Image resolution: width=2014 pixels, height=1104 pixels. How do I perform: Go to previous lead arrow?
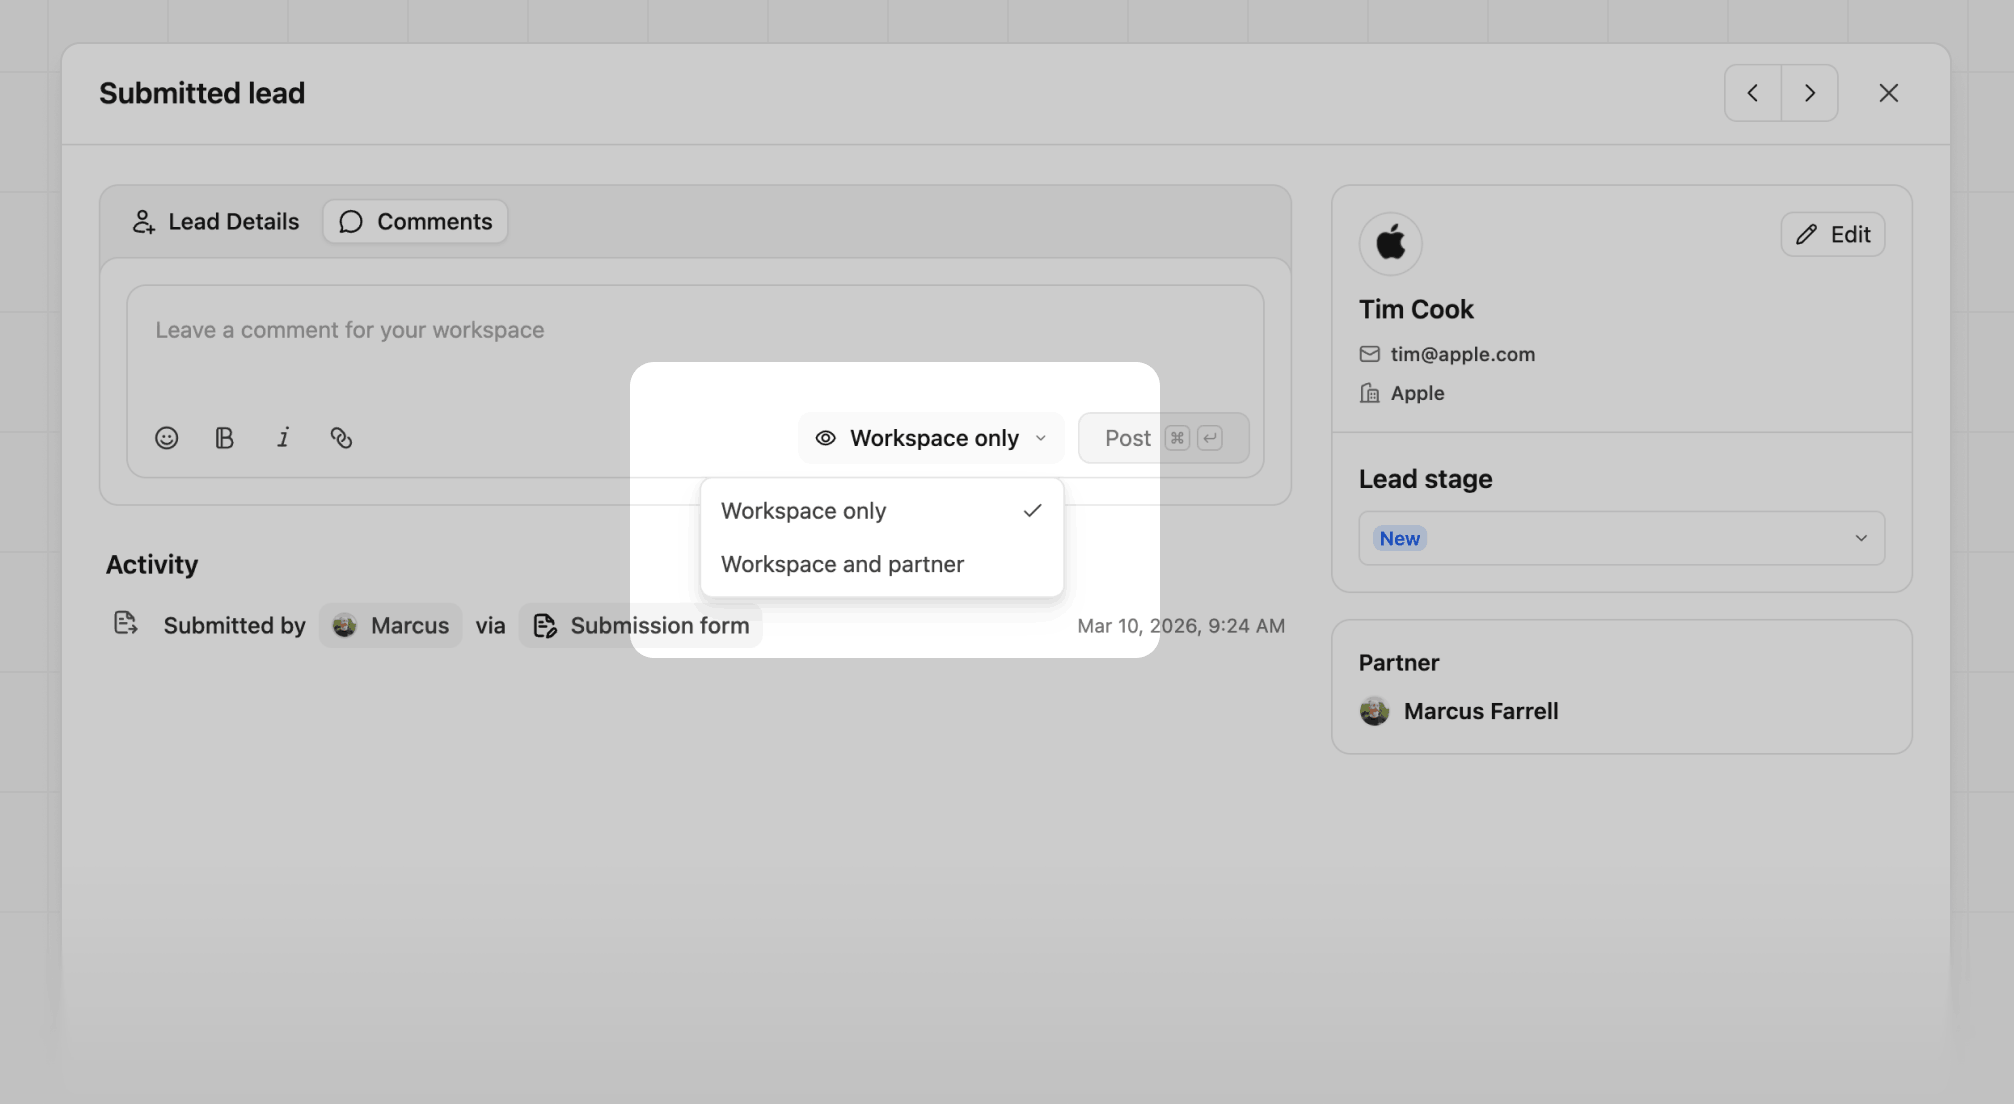coord(1752,93)
